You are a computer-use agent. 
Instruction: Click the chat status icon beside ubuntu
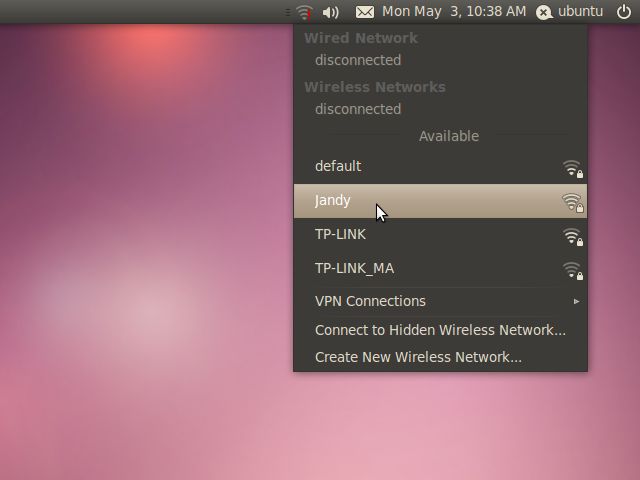544,12
